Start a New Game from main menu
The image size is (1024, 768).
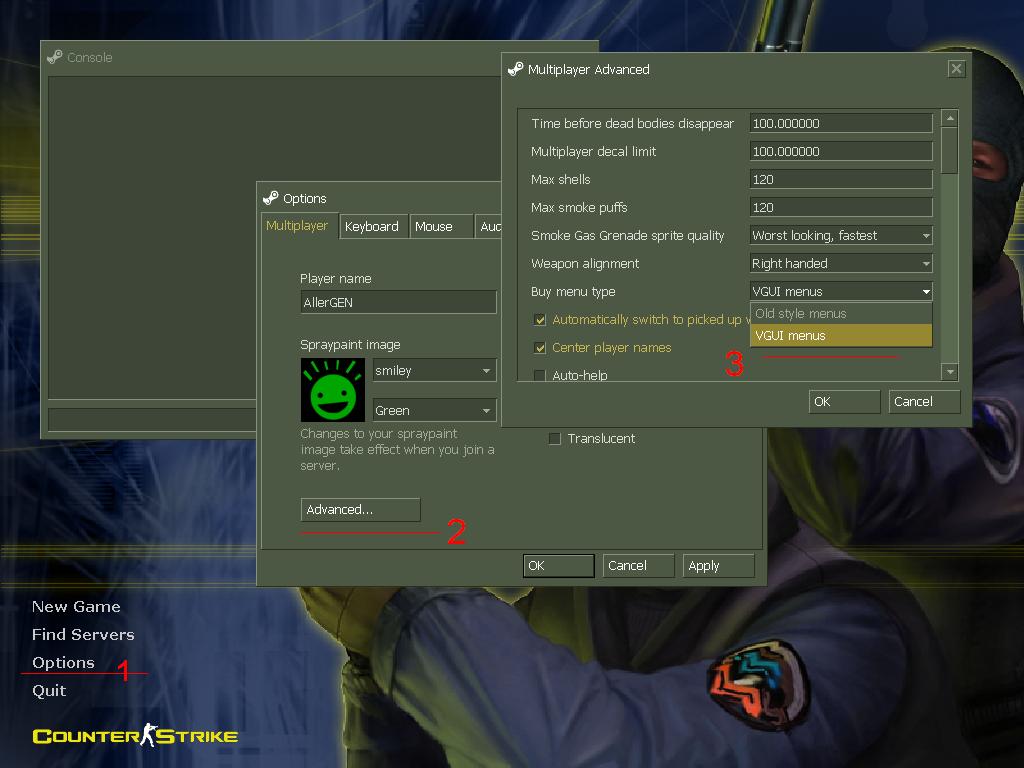click(x=76, y=607)
